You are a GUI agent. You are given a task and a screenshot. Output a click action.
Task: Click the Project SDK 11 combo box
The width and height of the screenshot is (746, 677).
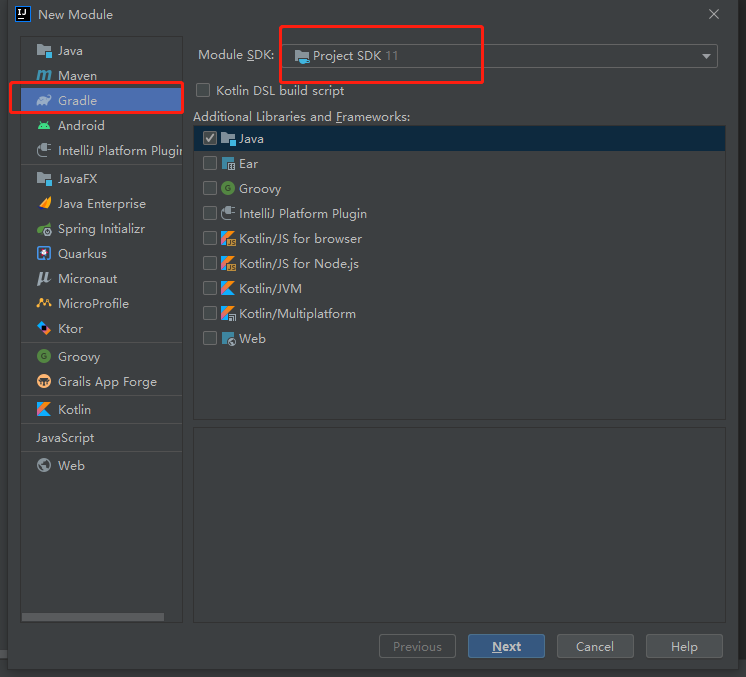tap(500, 56)
